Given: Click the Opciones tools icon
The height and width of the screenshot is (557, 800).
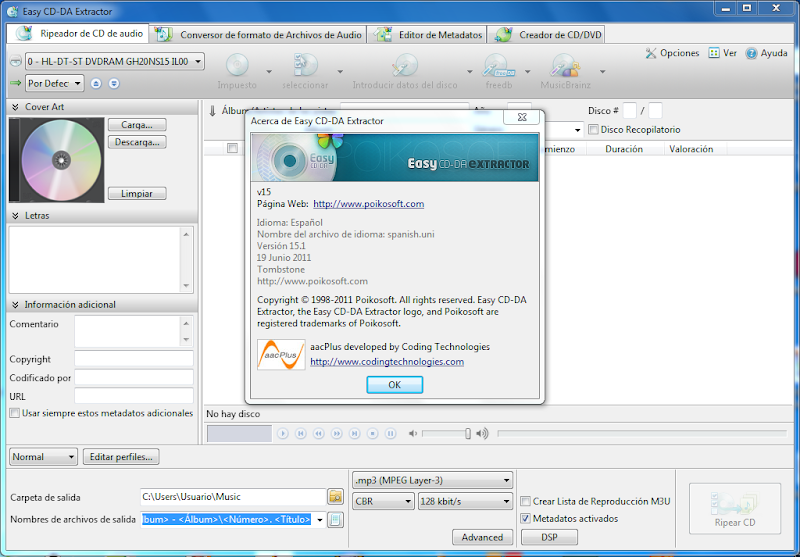Looking at the screenshot, I should point(651,53).
